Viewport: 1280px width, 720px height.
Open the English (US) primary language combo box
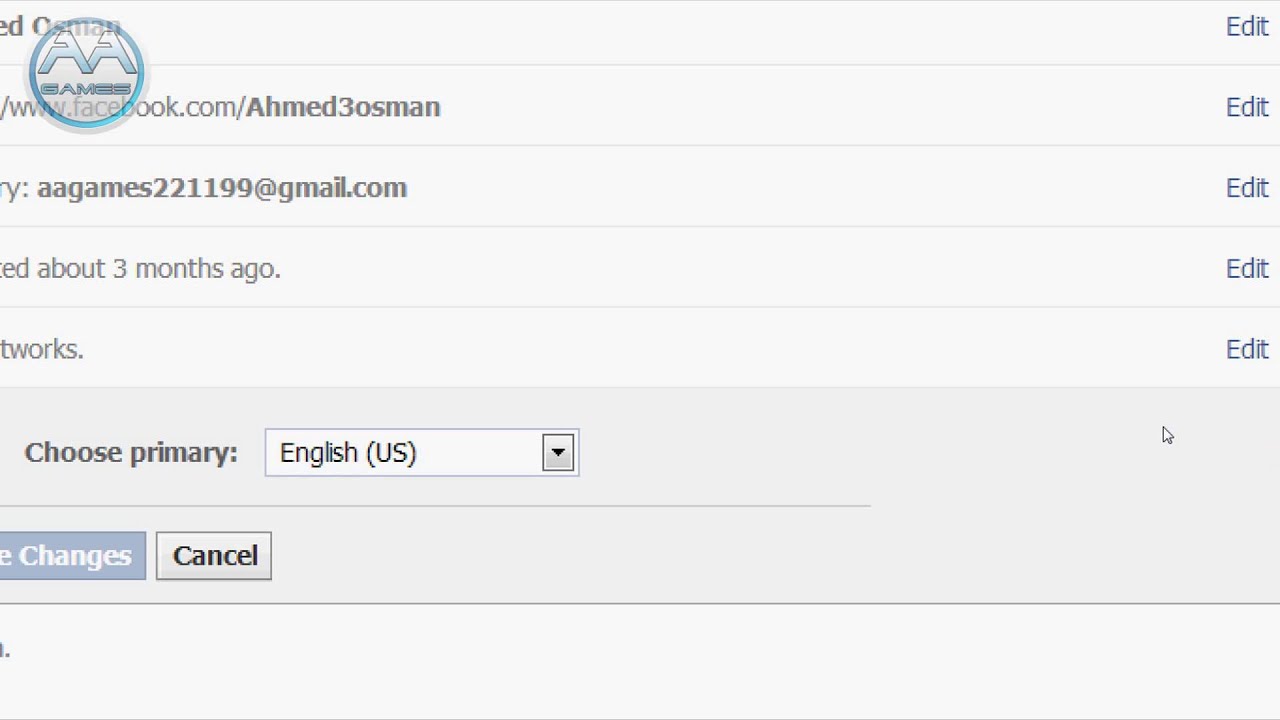tap(410, 453)
